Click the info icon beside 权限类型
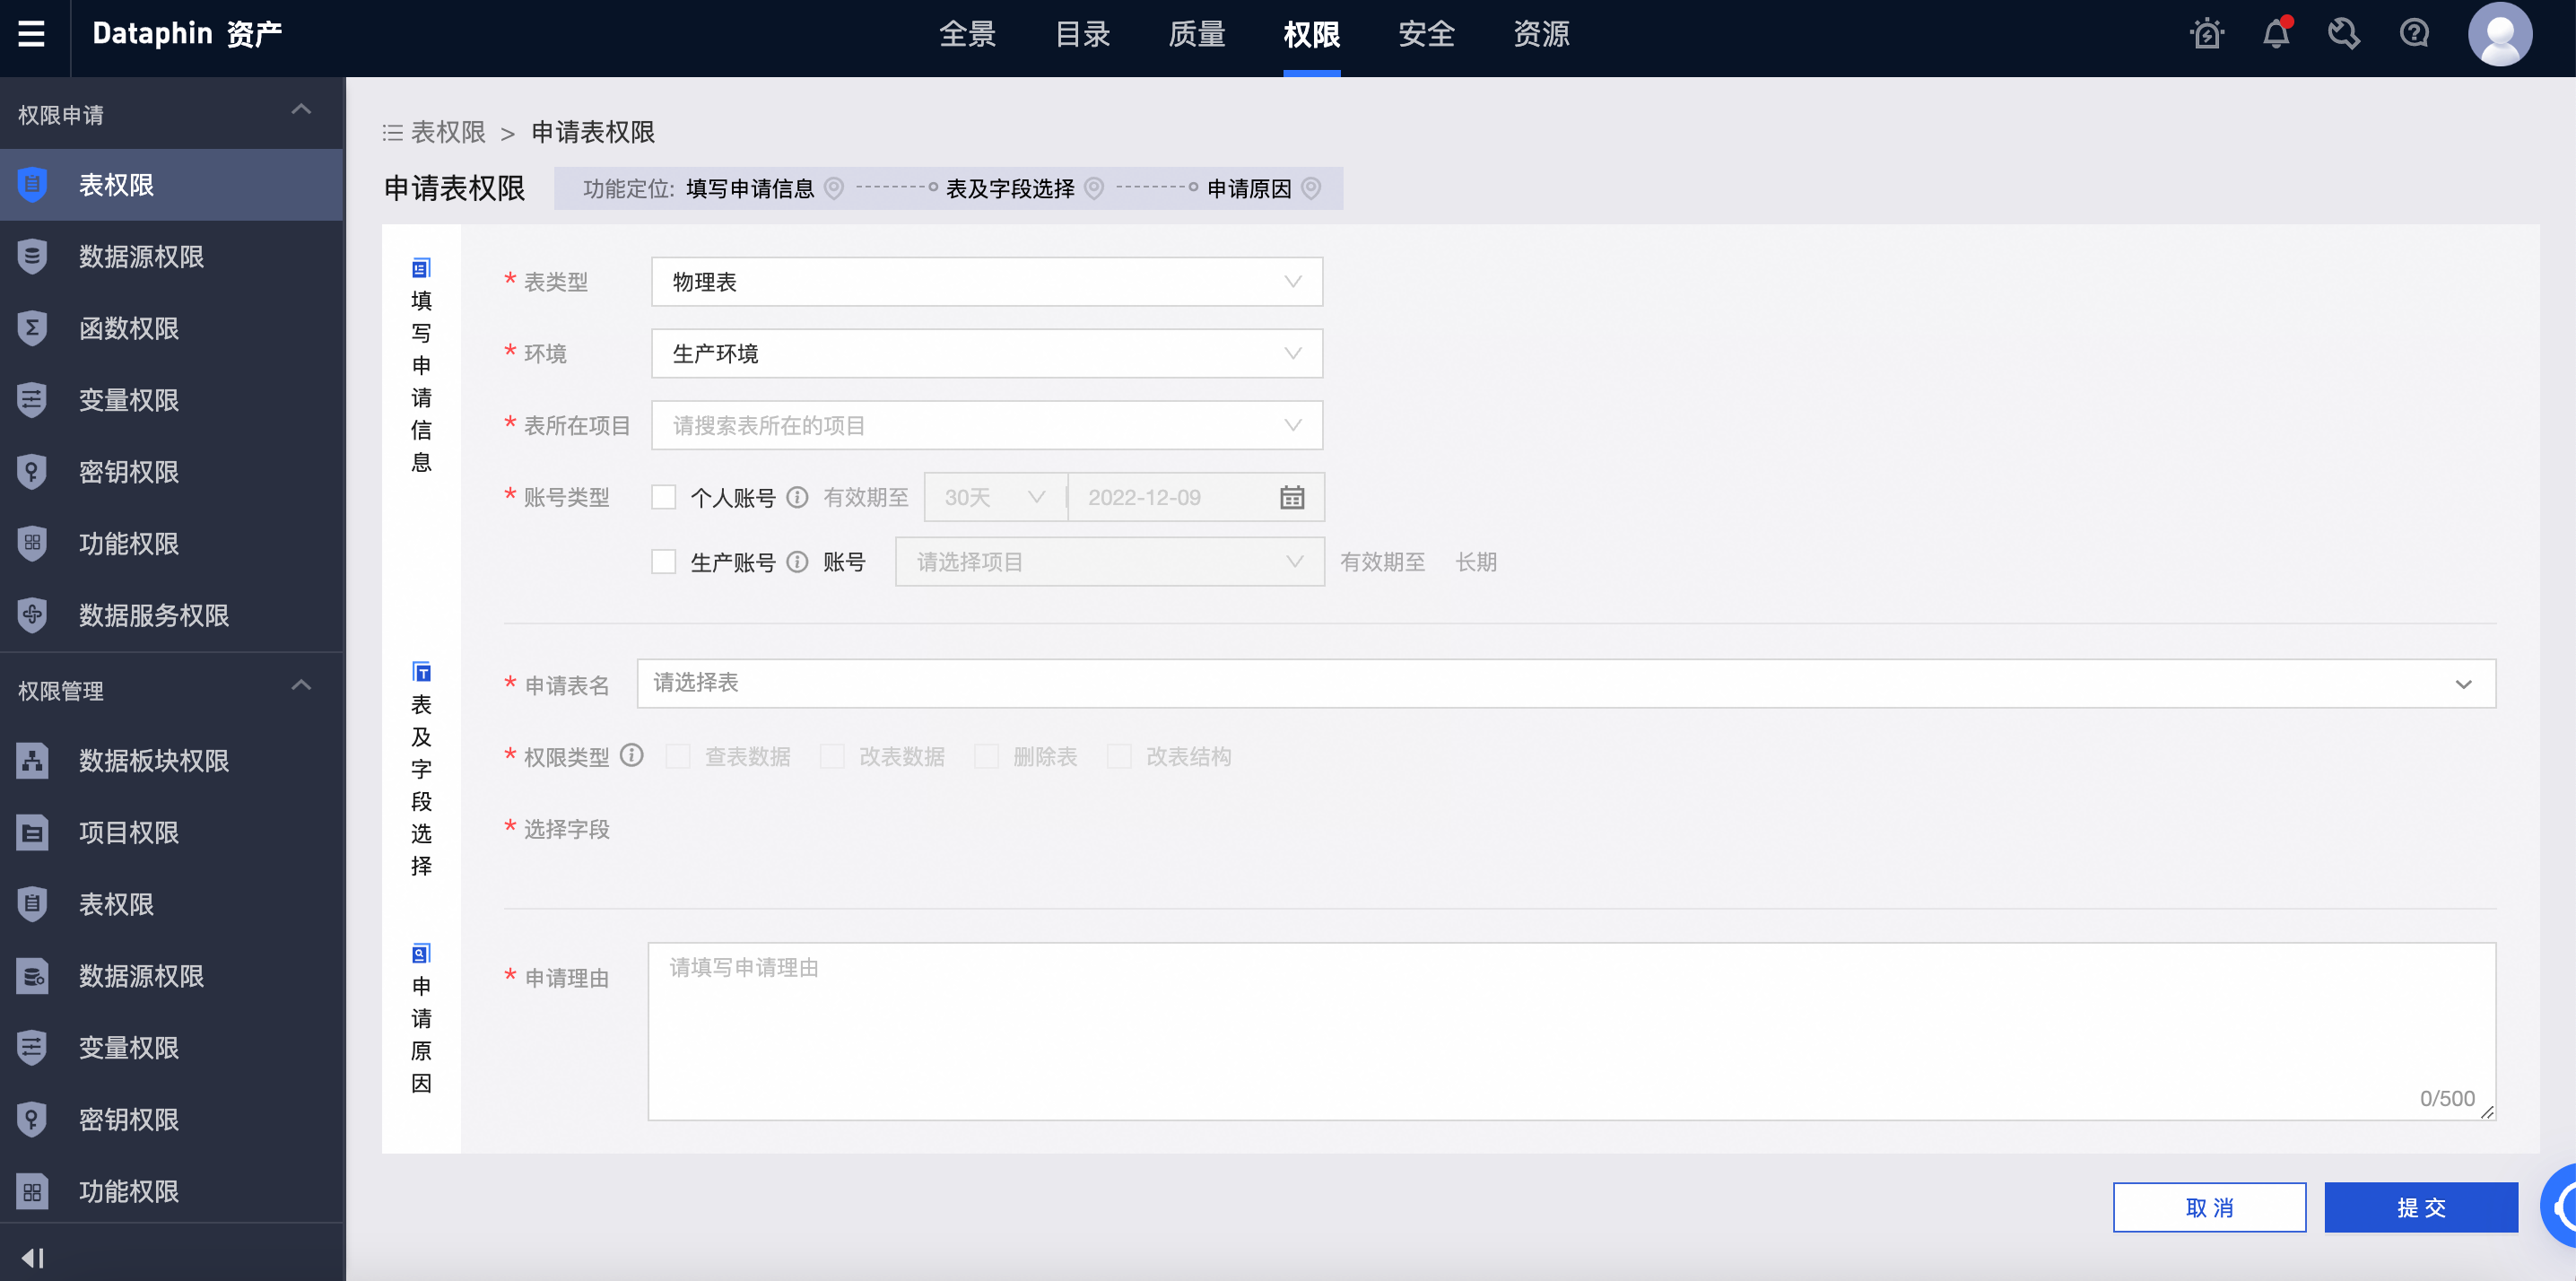Image resolution: width=2576 pixels, height=1281 pixels. [x=631, y=756]
